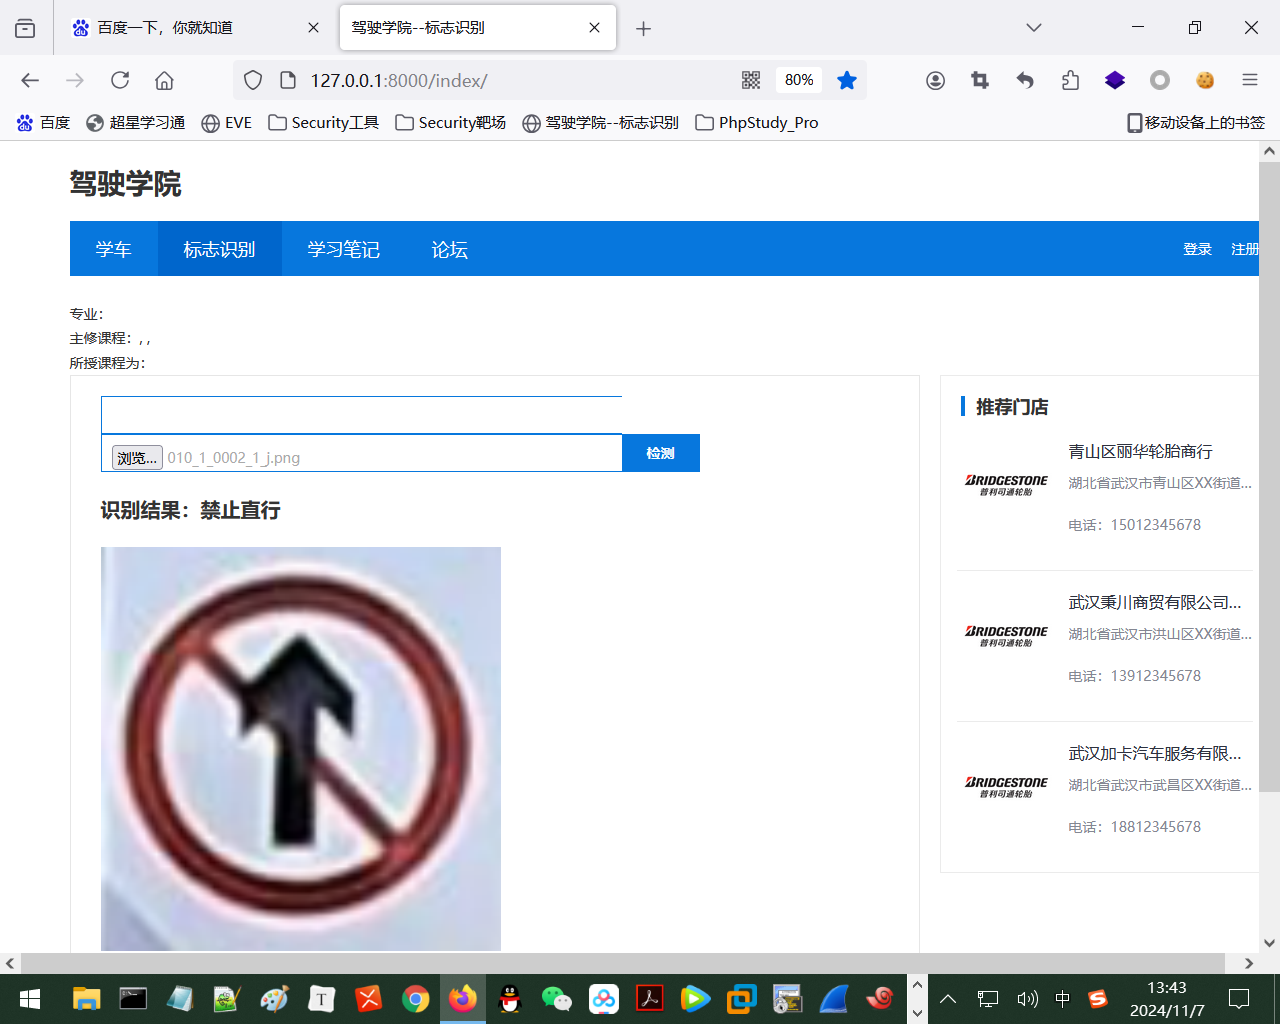Image resolution: width=1280 pixels, height=1024 pixels.
Task: Open the Firefox hamburger application menu
Action: tap(1250, 80)
